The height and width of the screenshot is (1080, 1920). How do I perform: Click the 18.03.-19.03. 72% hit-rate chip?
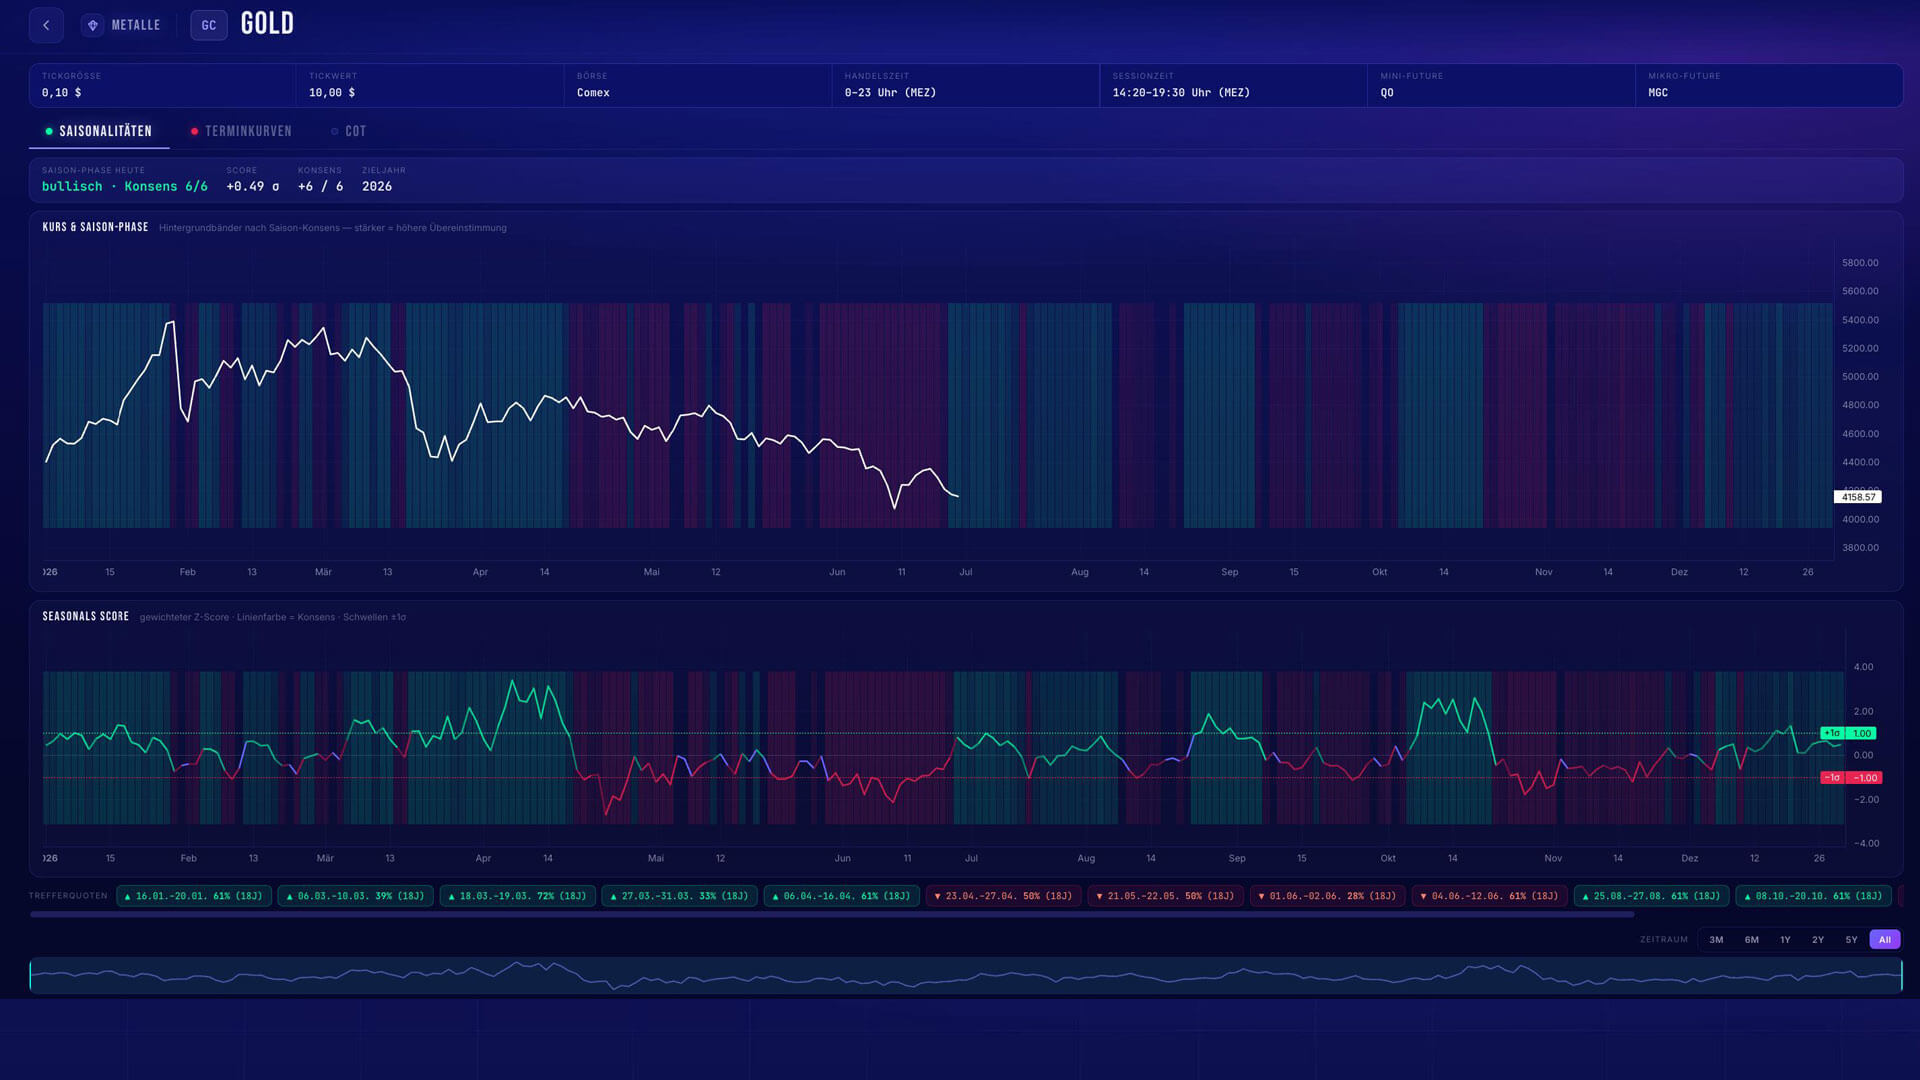click(x=517, y=896)
